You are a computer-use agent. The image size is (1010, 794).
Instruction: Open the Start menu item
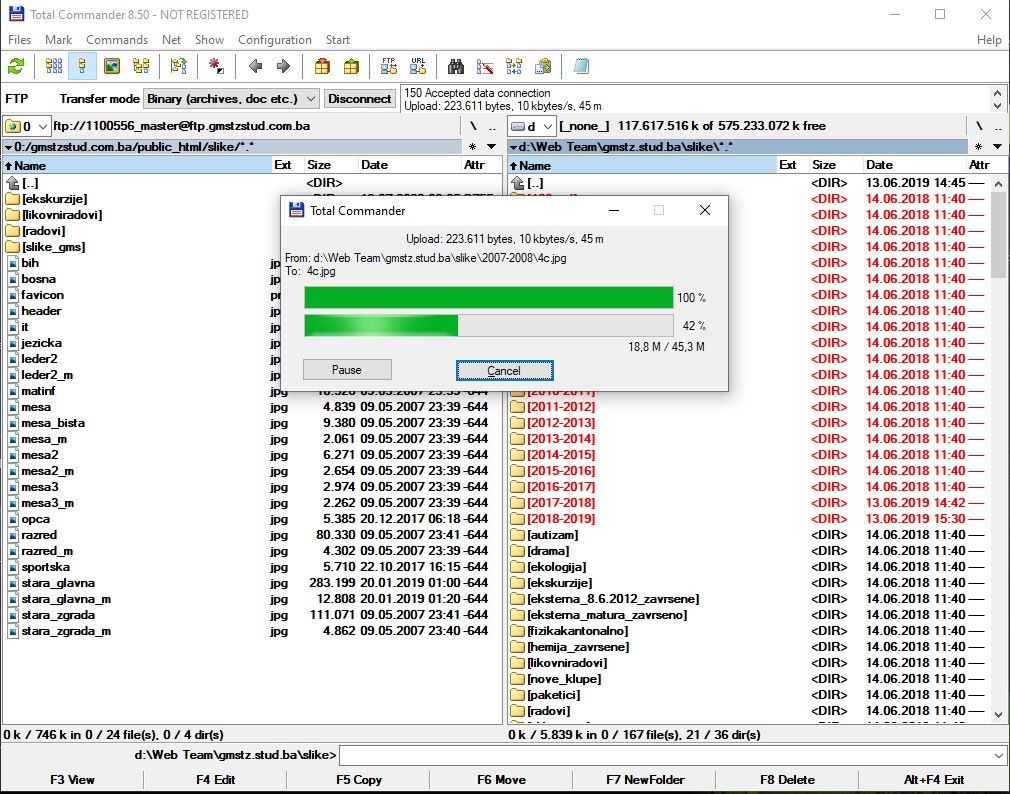coord(338,40)
